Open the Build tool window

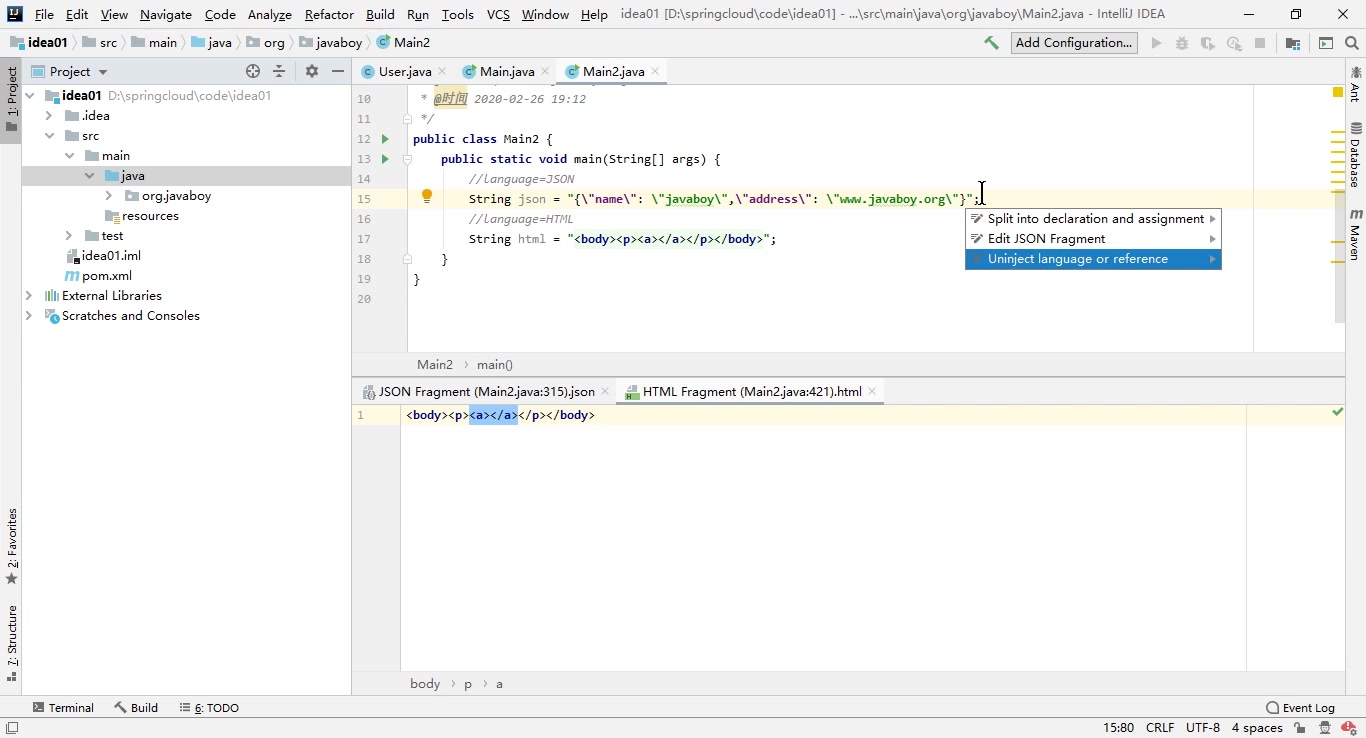(136, 708)
